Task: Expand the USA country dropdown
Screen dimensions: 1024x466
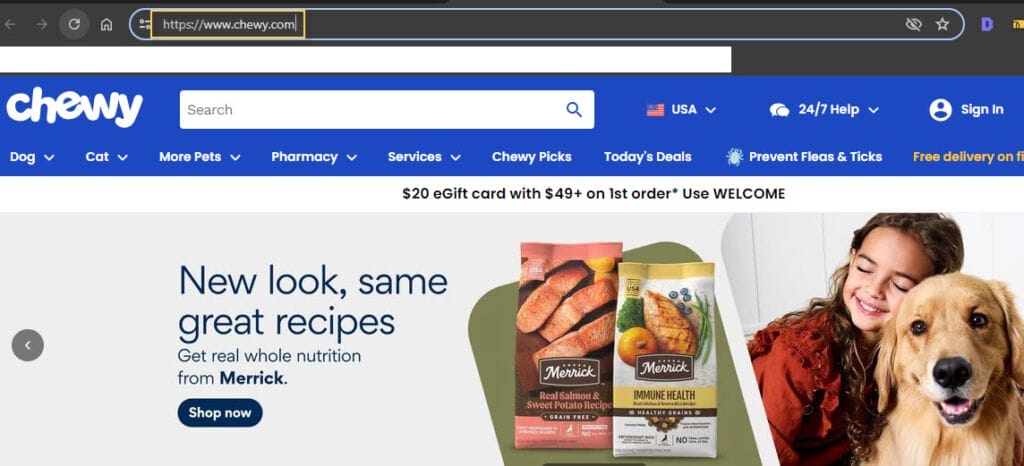Action: coord(681,110)
